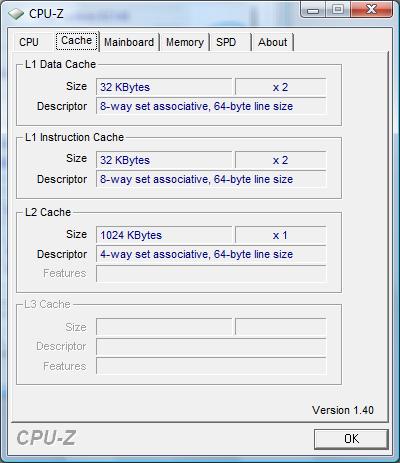Click the L1 Data Cache x 2 field
The image size is (400, 463).
tap(280, 87)
